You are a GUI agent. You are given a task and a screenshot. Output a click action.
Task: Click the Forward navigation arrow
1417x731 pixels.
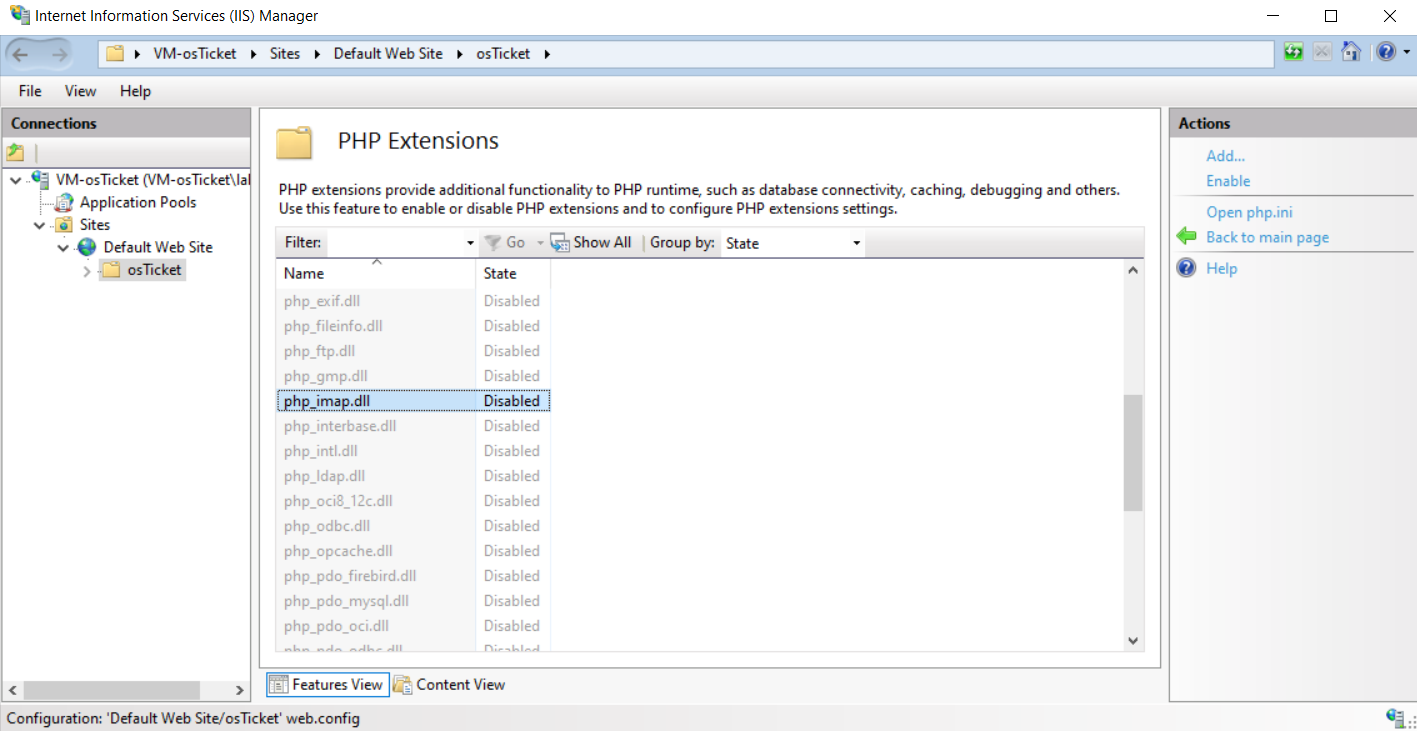58,54
